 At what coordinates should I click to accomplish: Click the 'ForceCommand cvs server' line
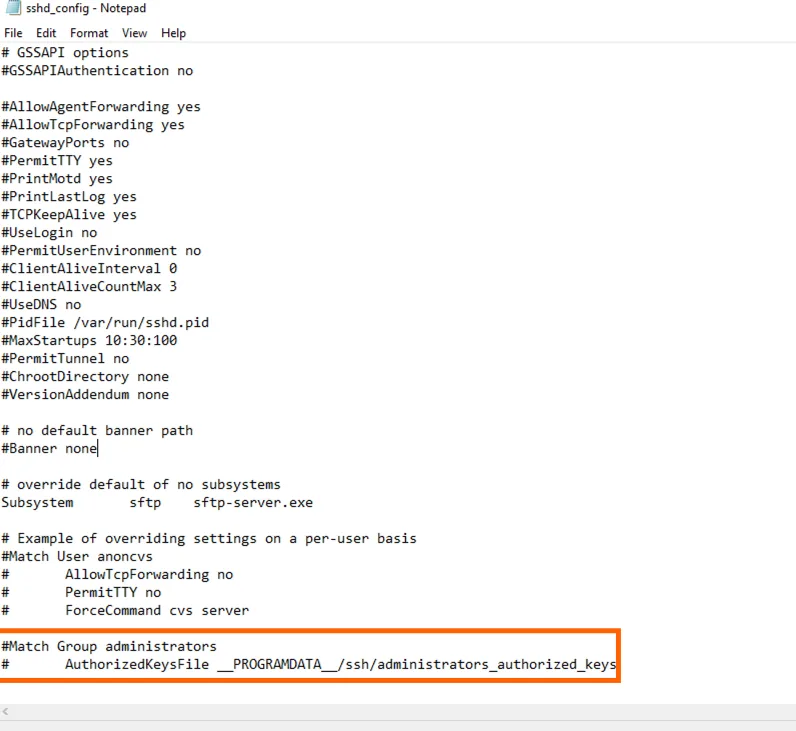click(157, 611)
